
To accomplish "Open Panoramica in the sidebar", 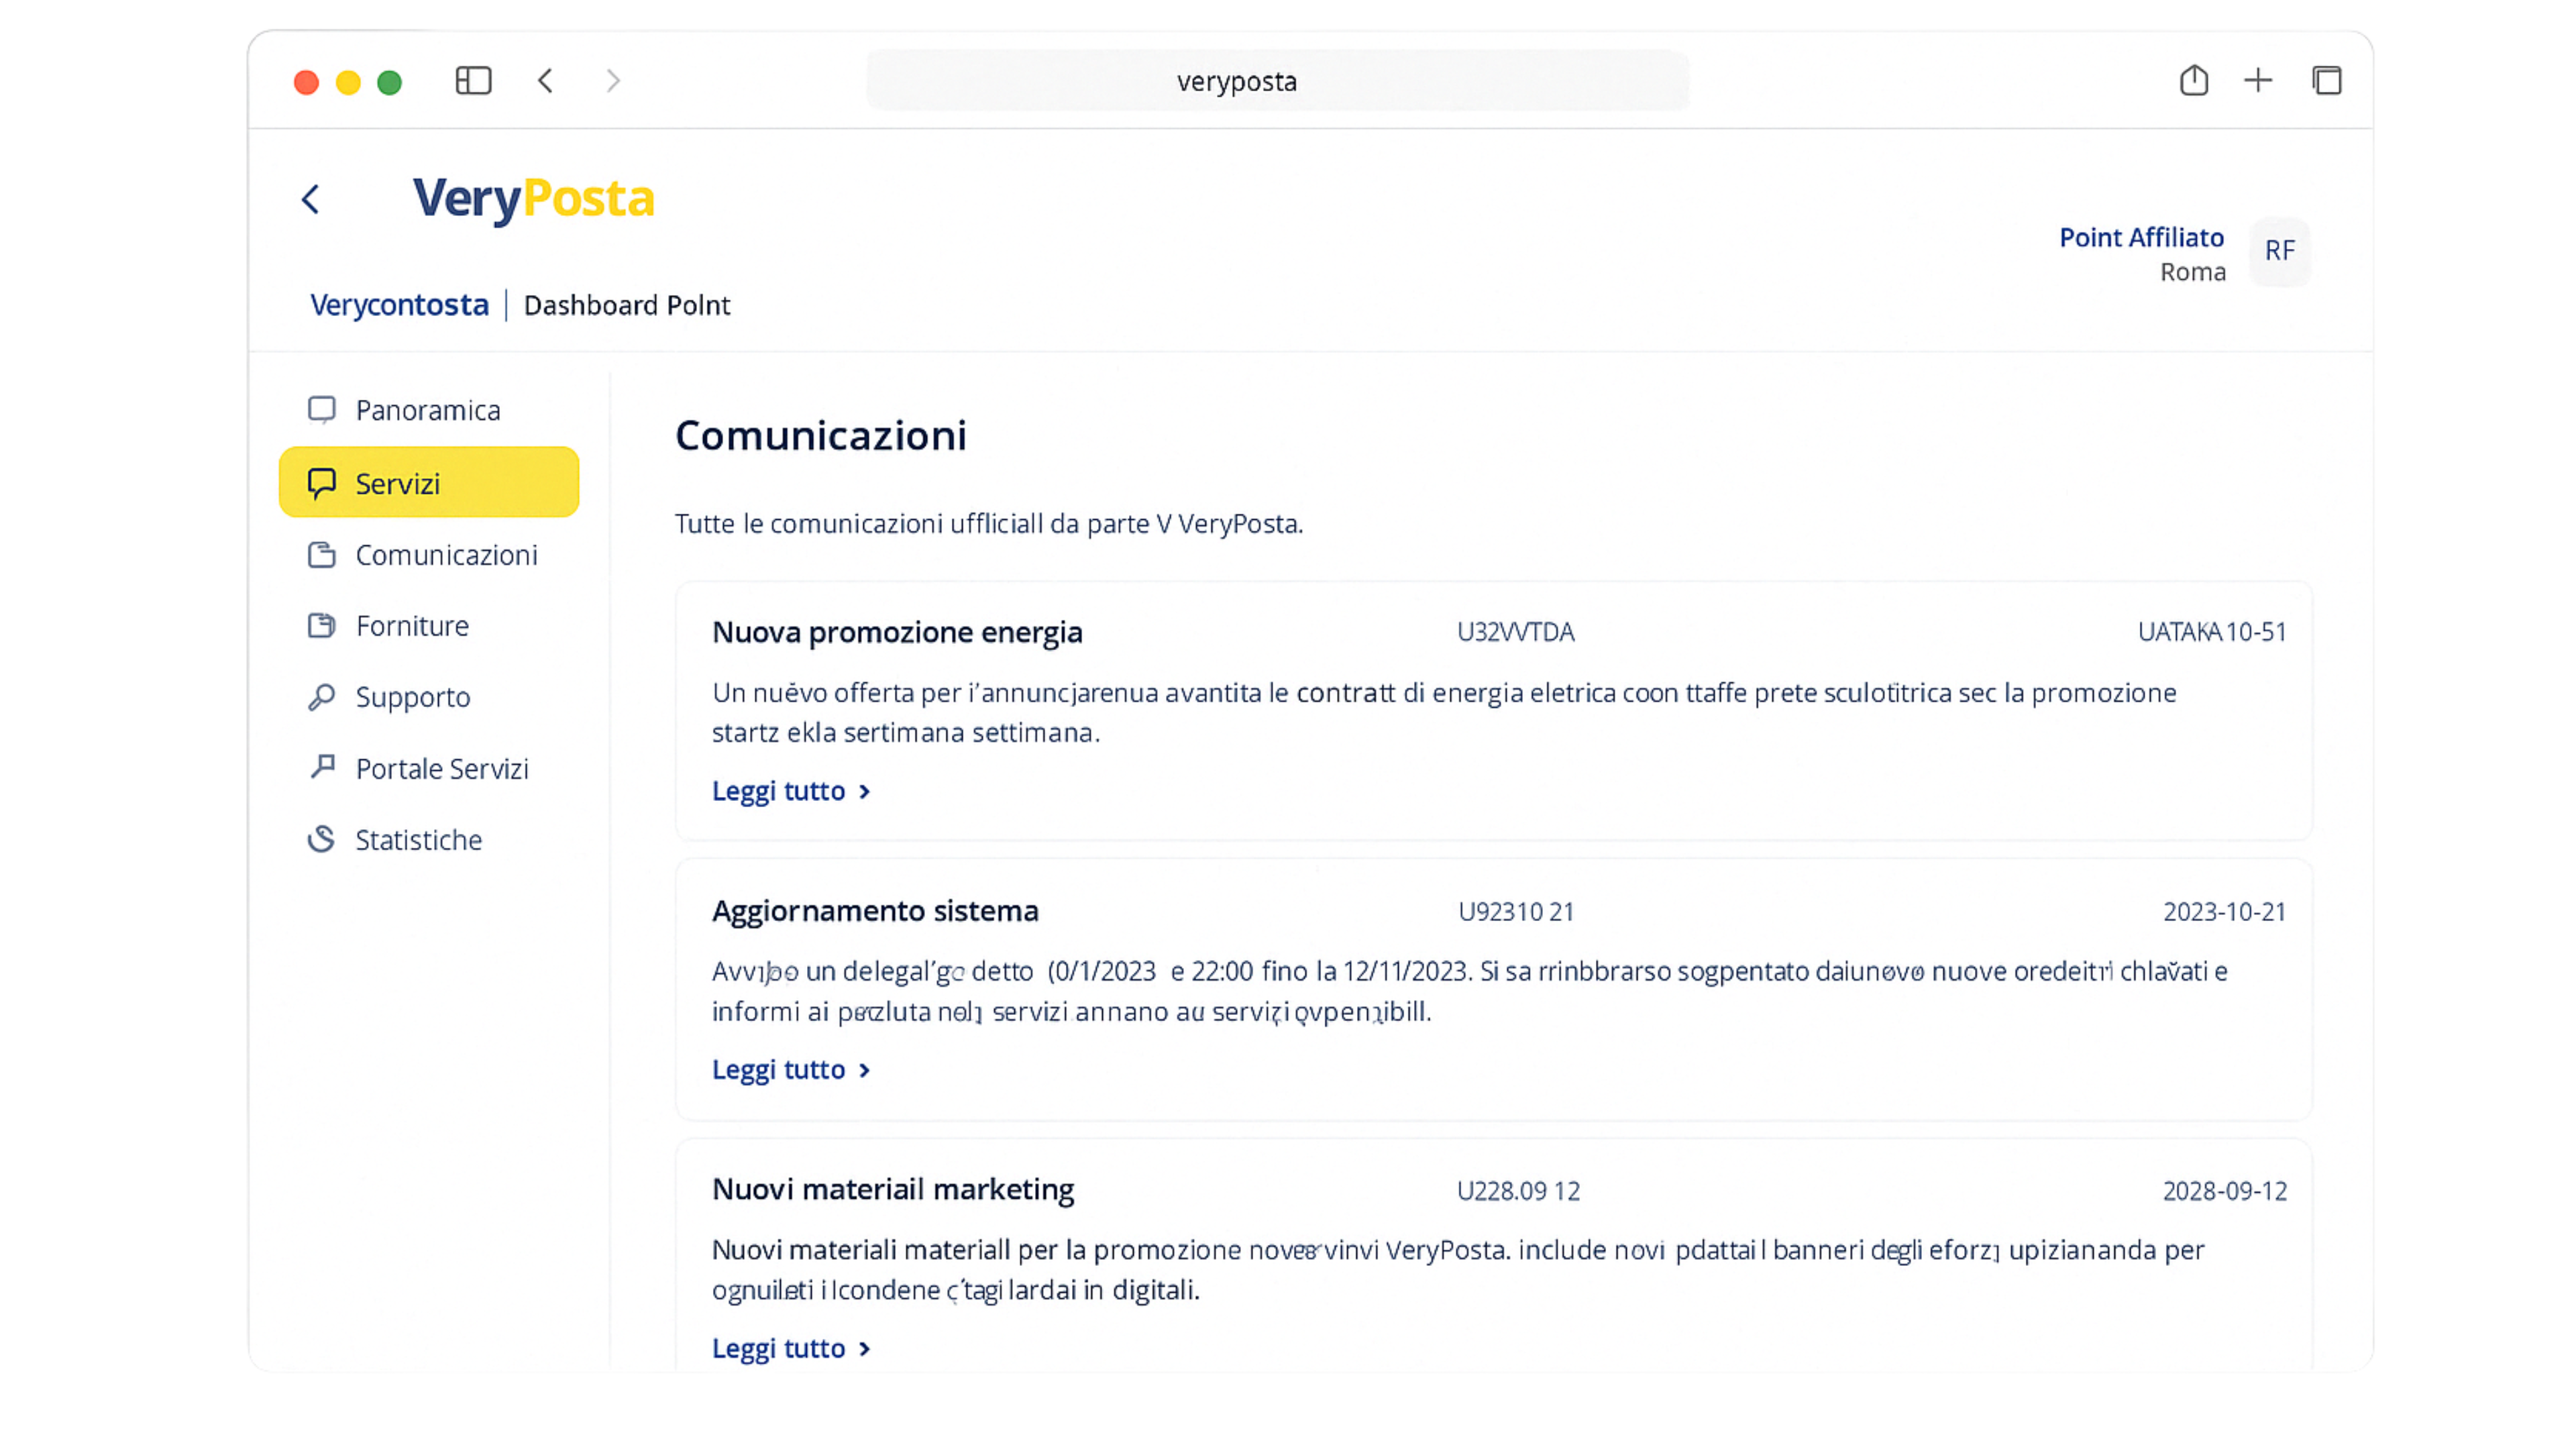I will pos(429,410).
